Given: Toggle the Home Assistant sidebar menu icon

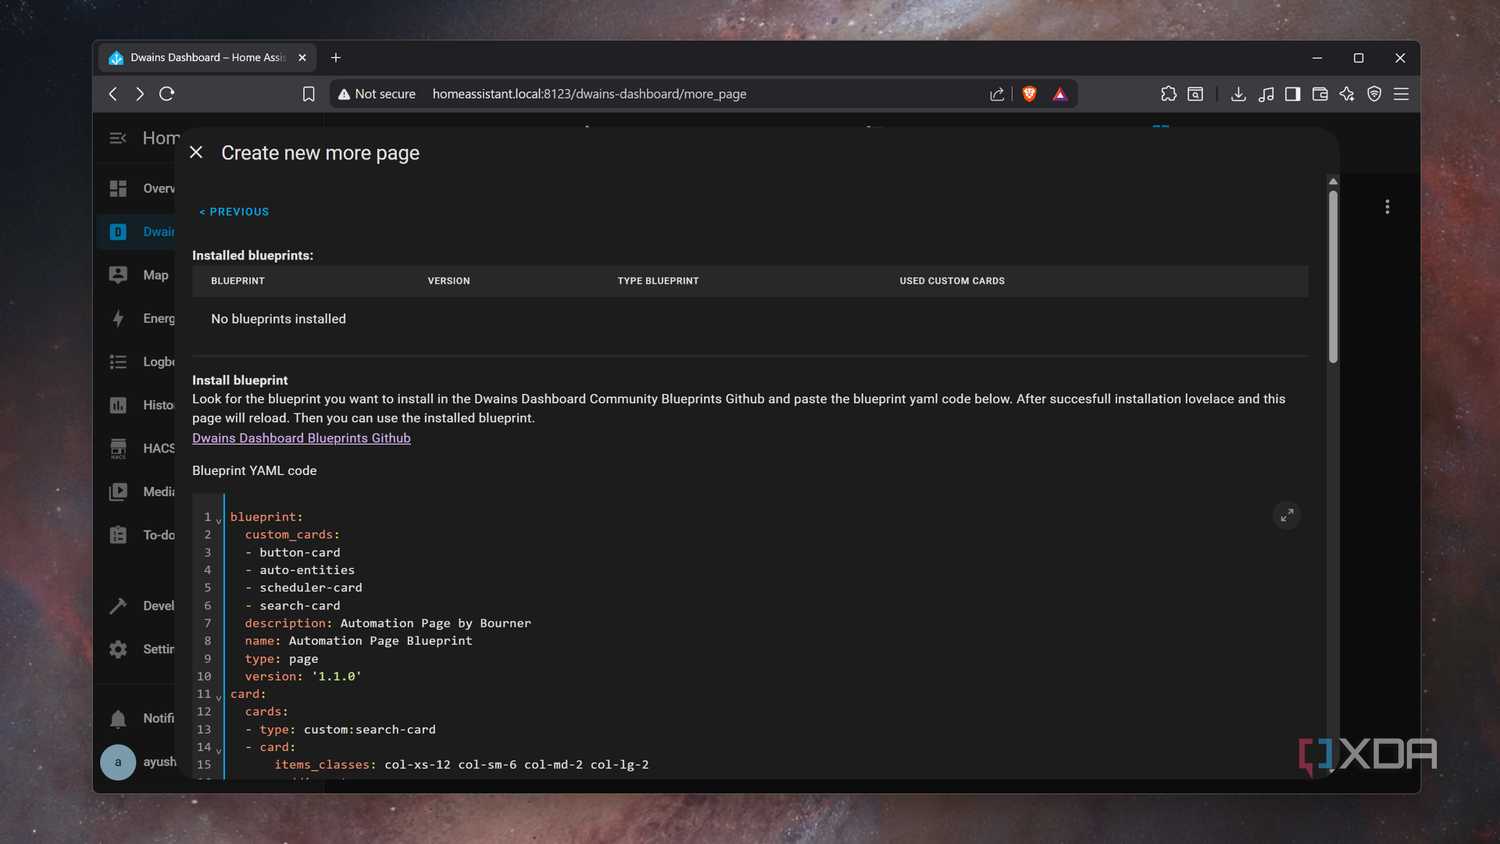Looking at the screenshot, I should [118, 138].
